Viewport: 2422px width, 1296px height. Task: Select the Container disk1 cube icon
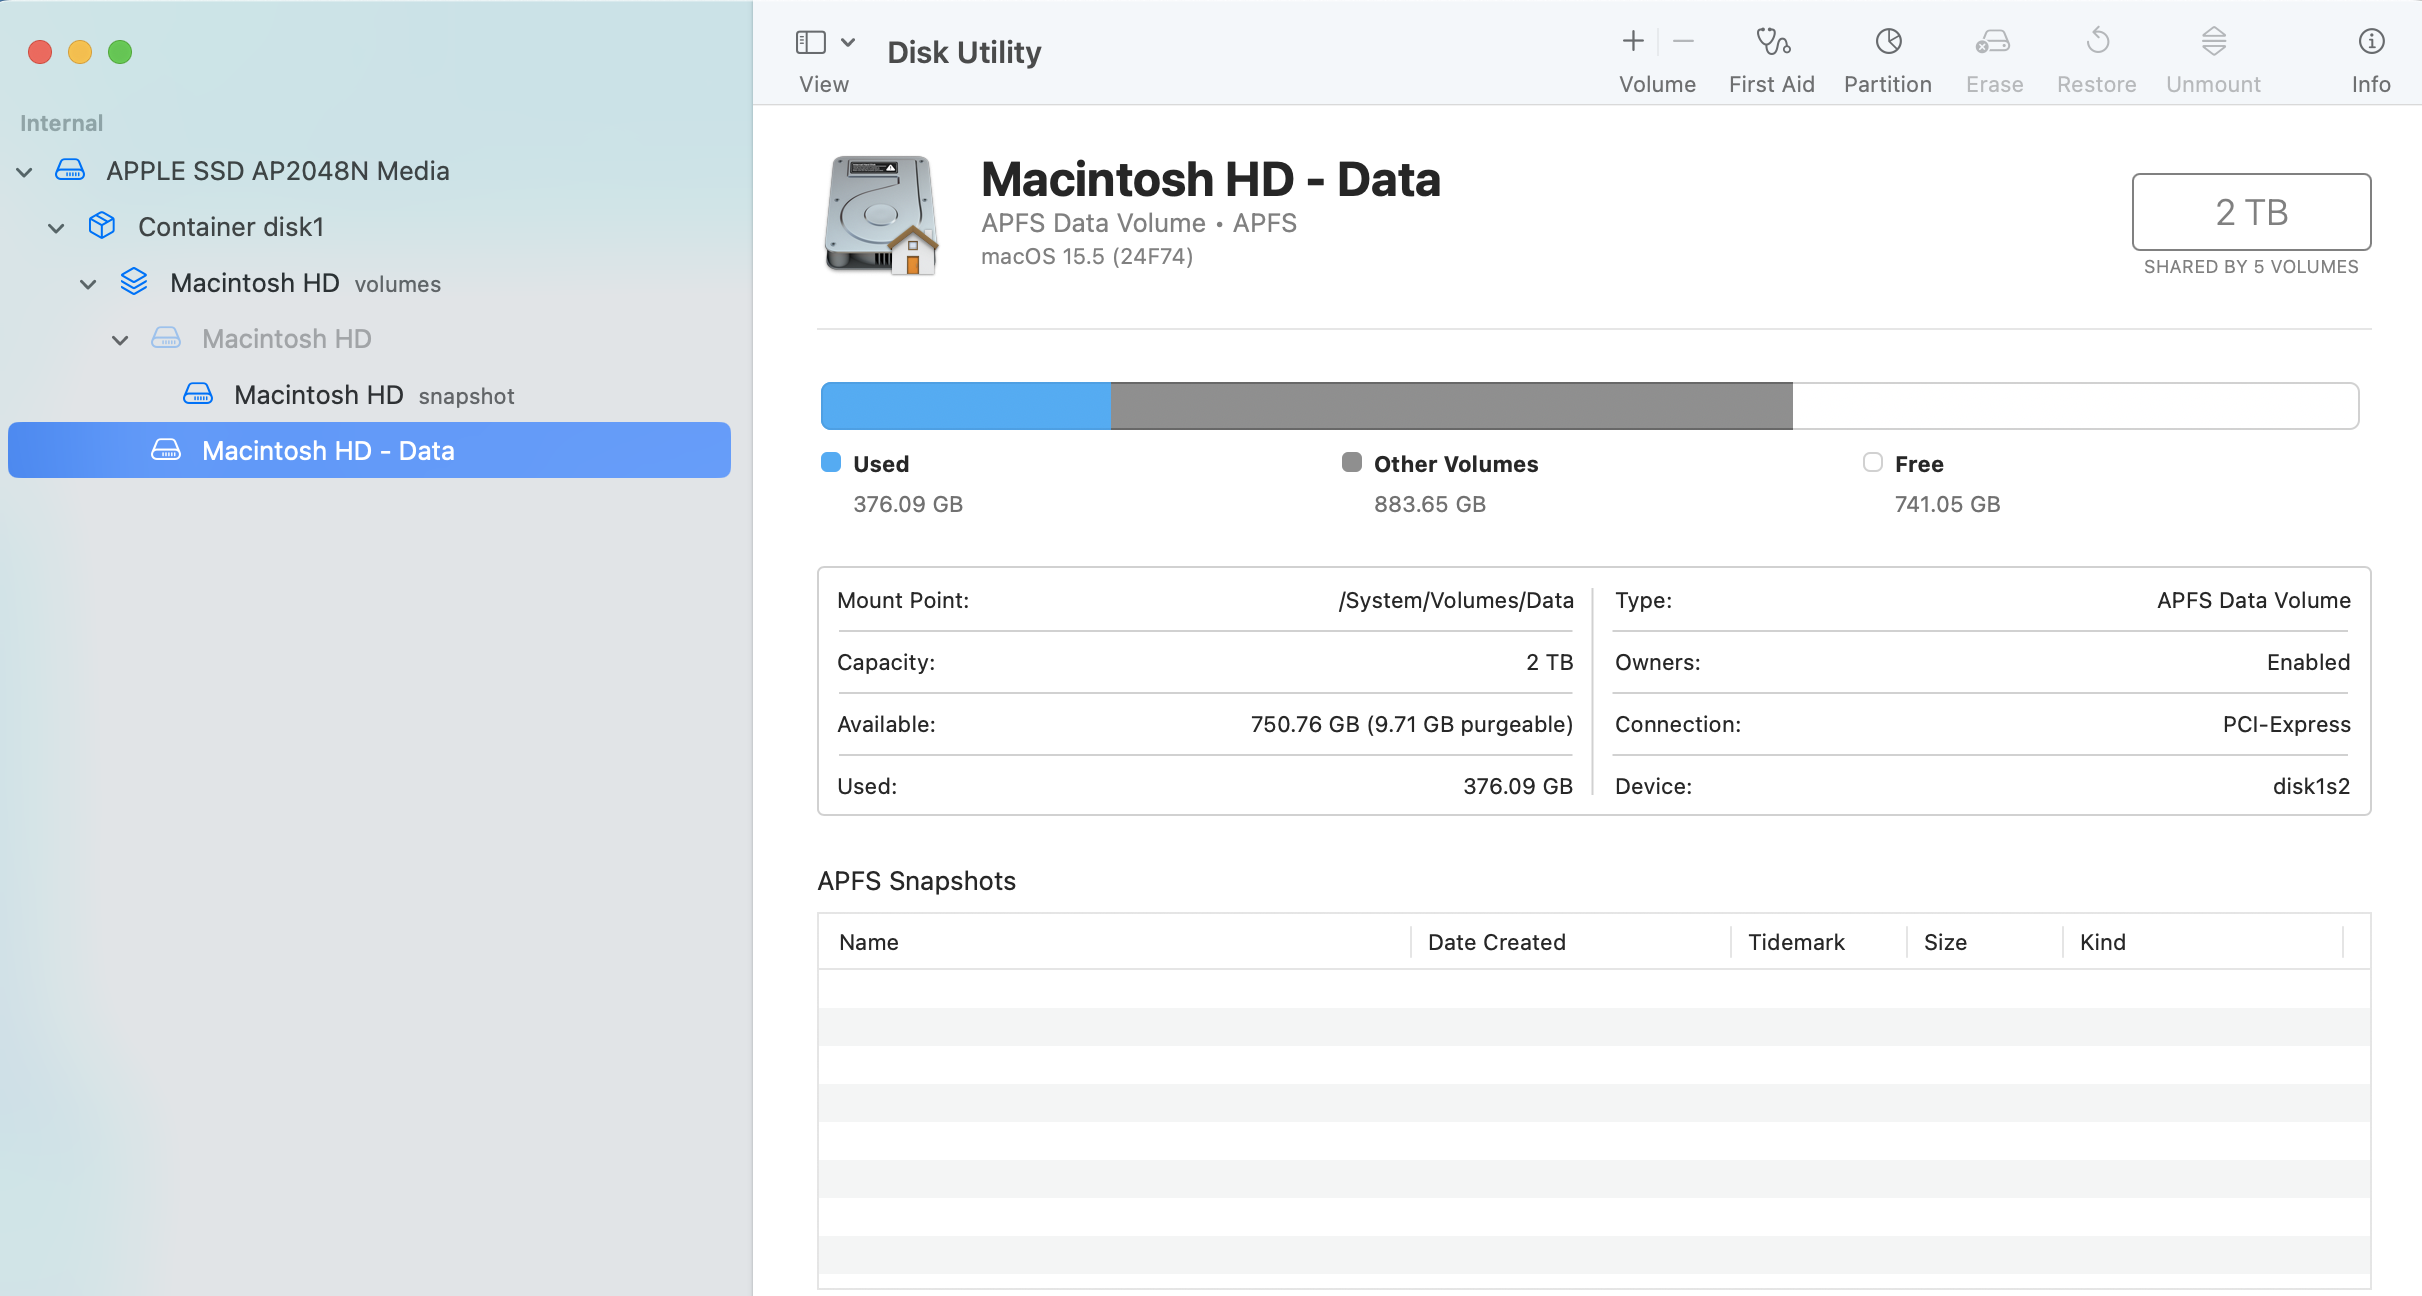(102, 226)
